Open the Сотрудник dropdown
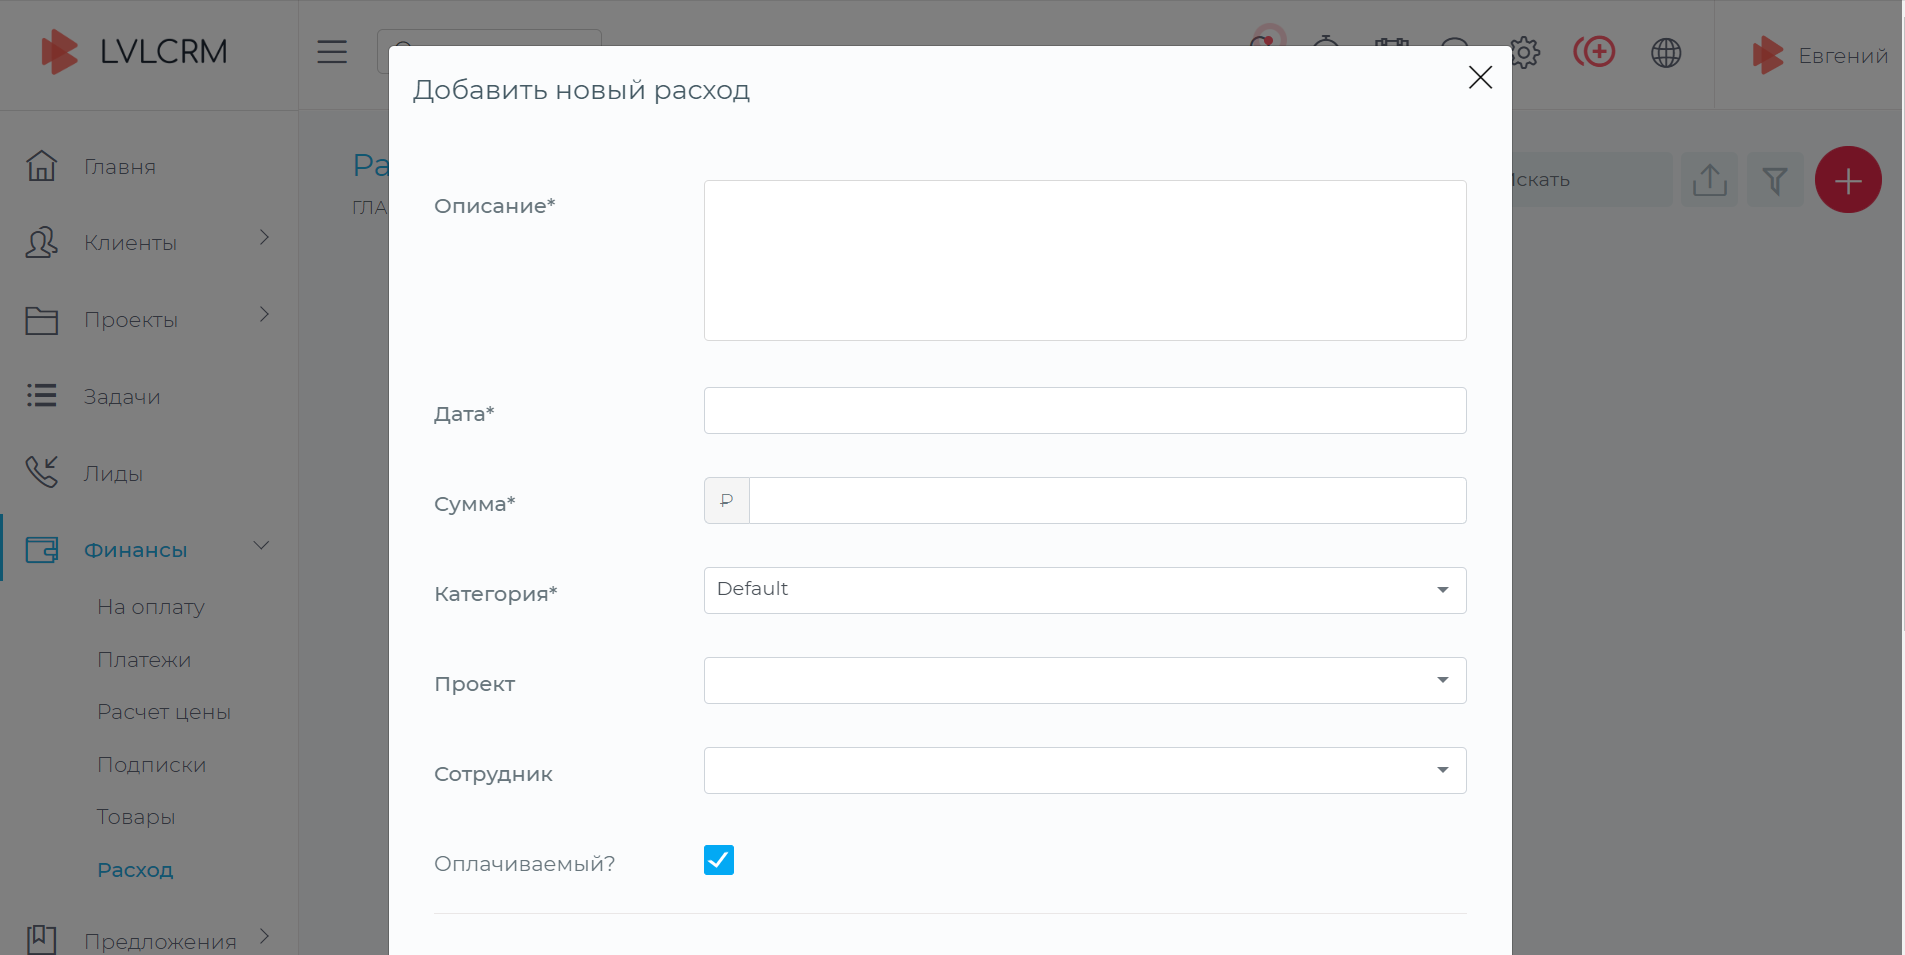Viewport: 1905px width, 955px height. [x=1084, y=770]
